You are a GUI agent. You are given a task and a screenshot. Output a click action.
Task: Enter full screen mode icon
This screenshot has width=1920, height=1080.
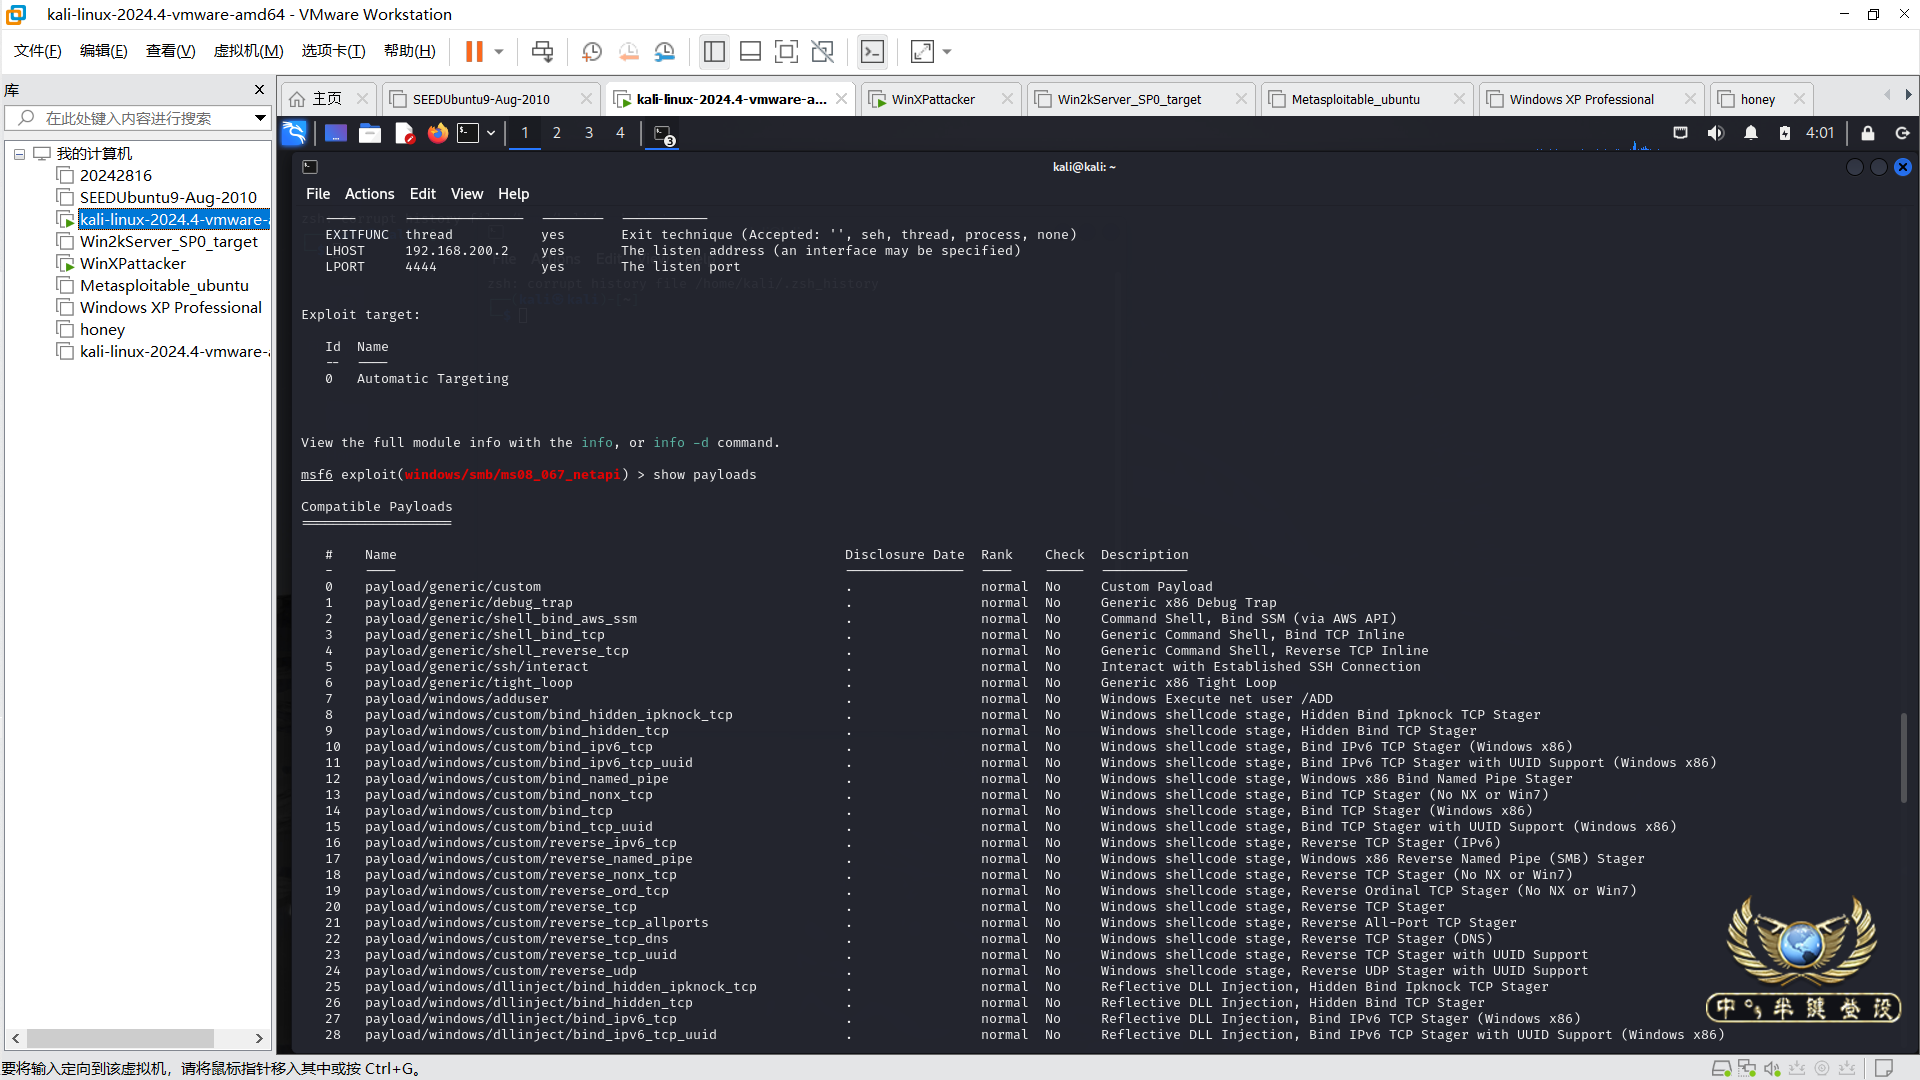point(786,51)
